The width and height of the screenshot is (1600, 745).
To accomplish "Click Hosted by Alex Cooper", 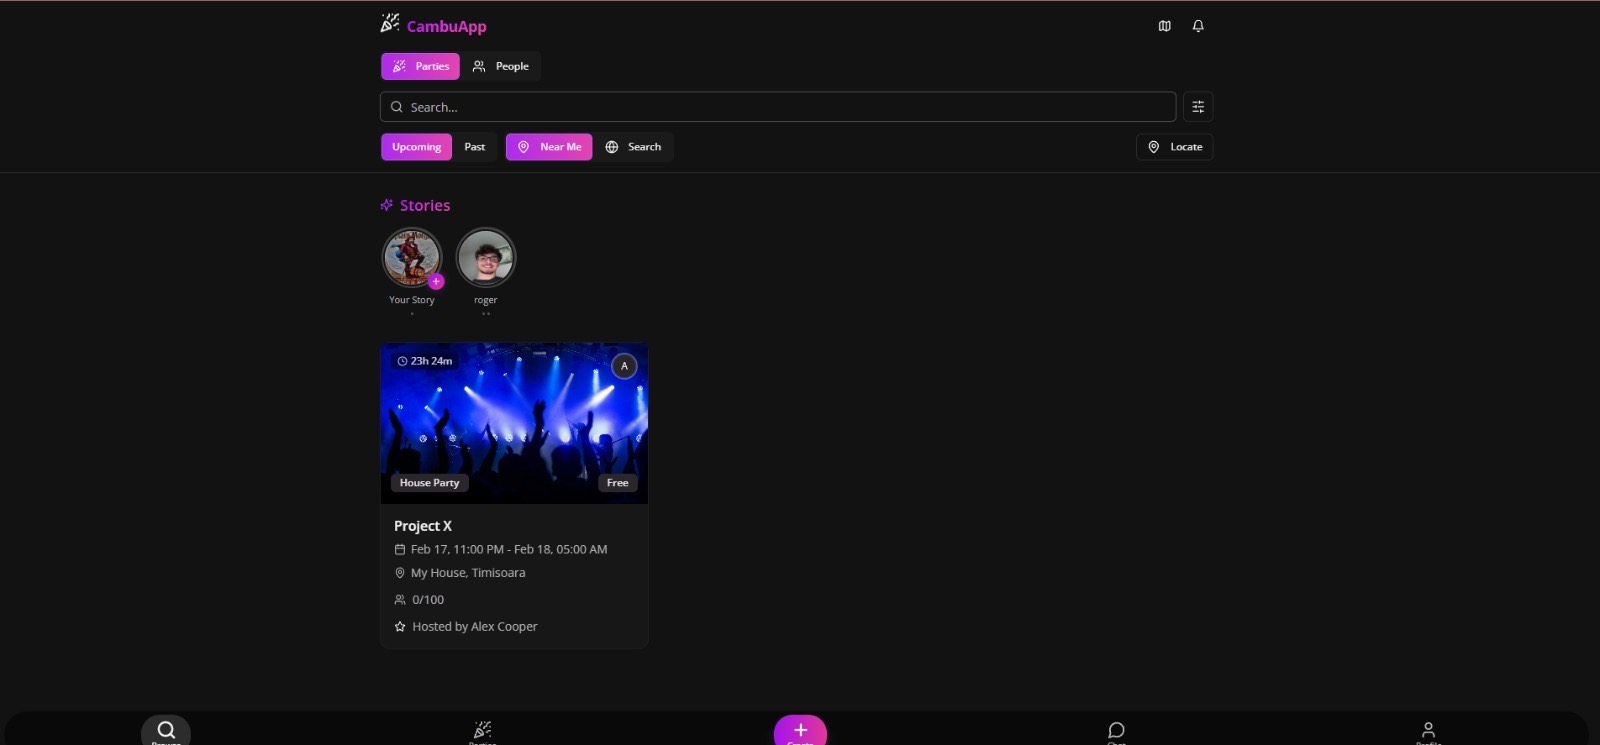I will [475, 627].
